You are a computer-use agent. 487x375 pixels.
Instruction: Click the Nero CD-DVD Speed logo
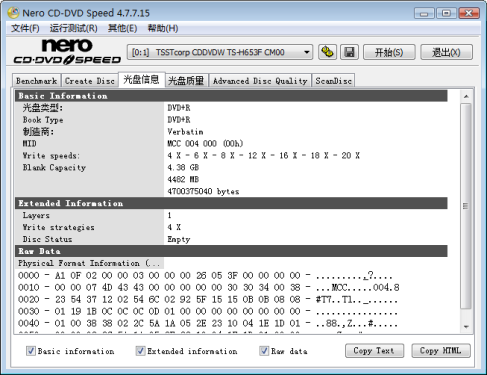tap(67, 51)
